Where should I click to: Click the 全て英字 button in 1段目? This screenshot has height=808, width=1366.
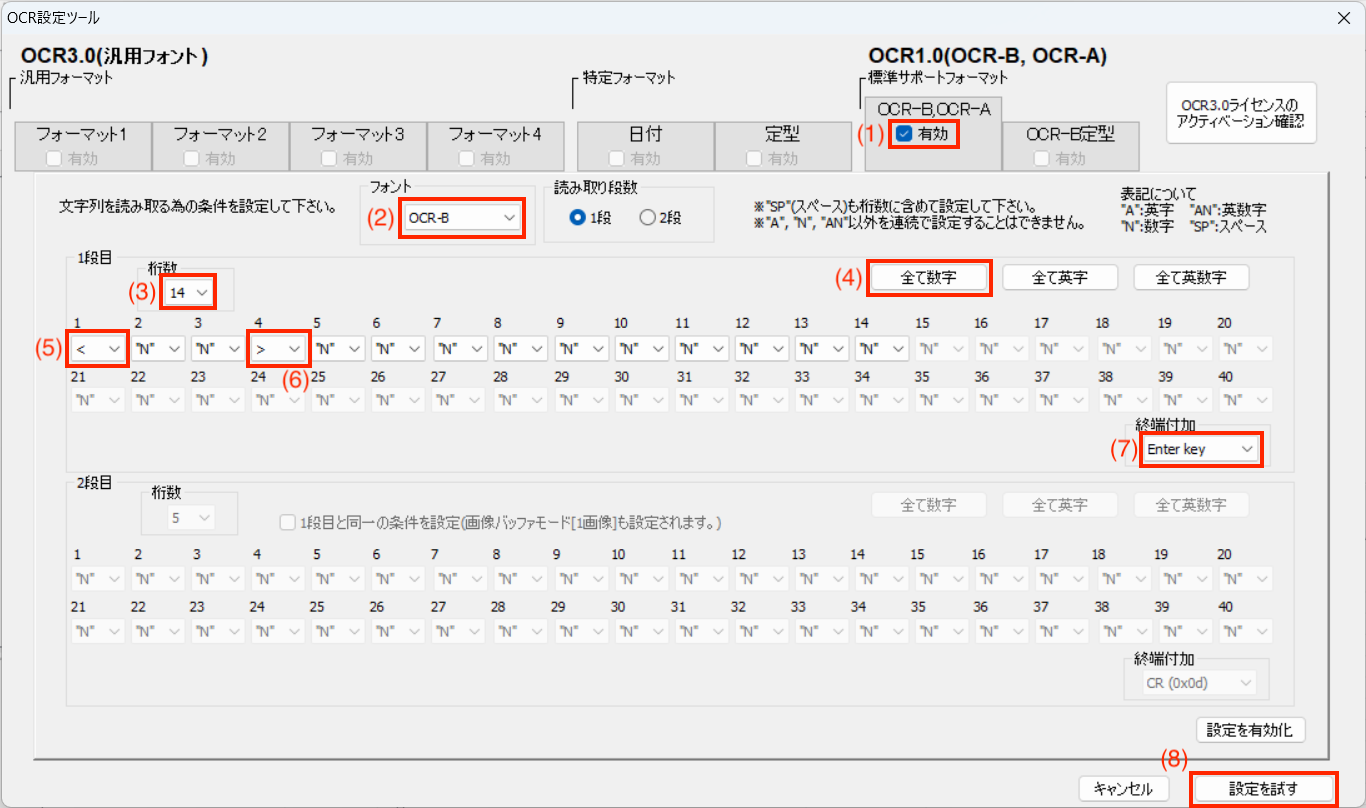tap(1059, 278)
